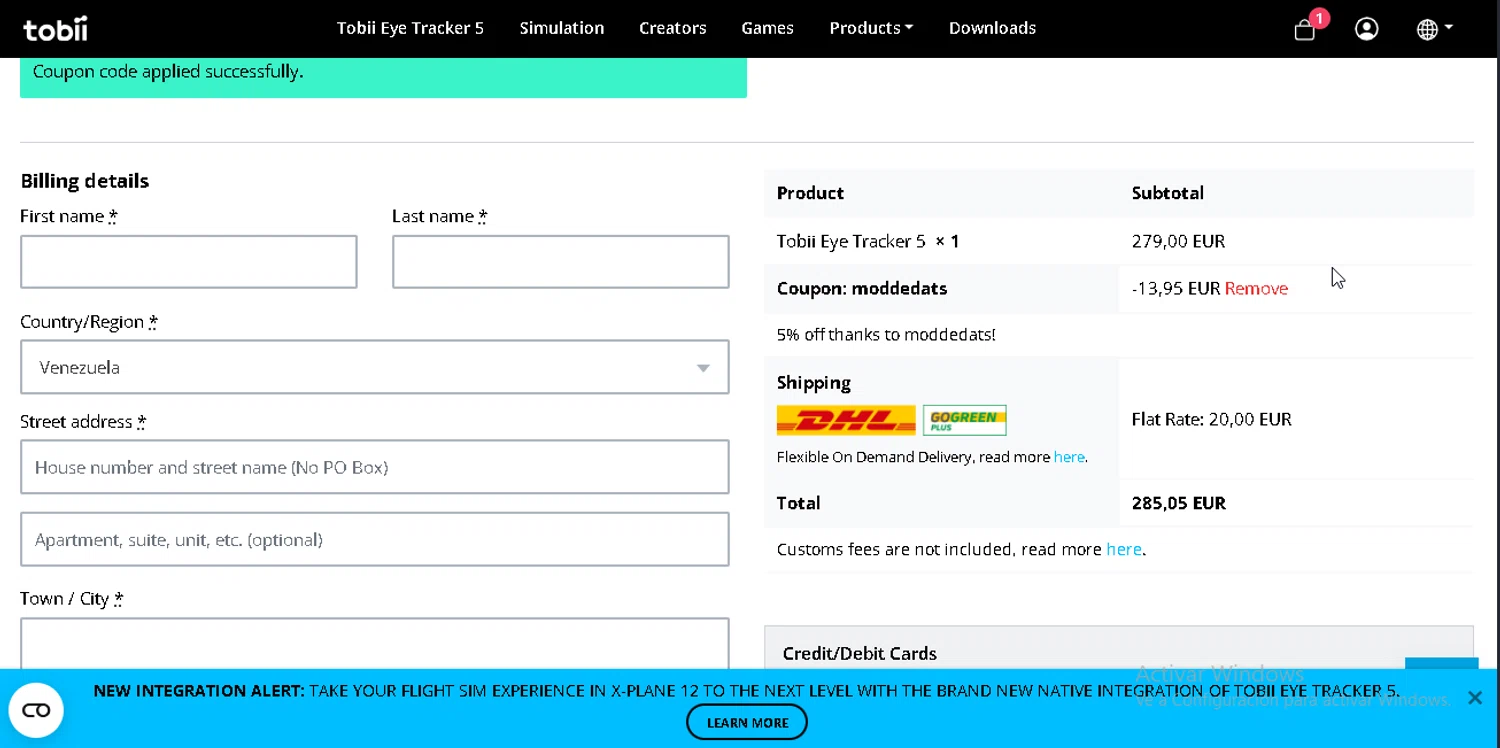
Task: Open the user account icon
Action: click(x=1367, y=29)
